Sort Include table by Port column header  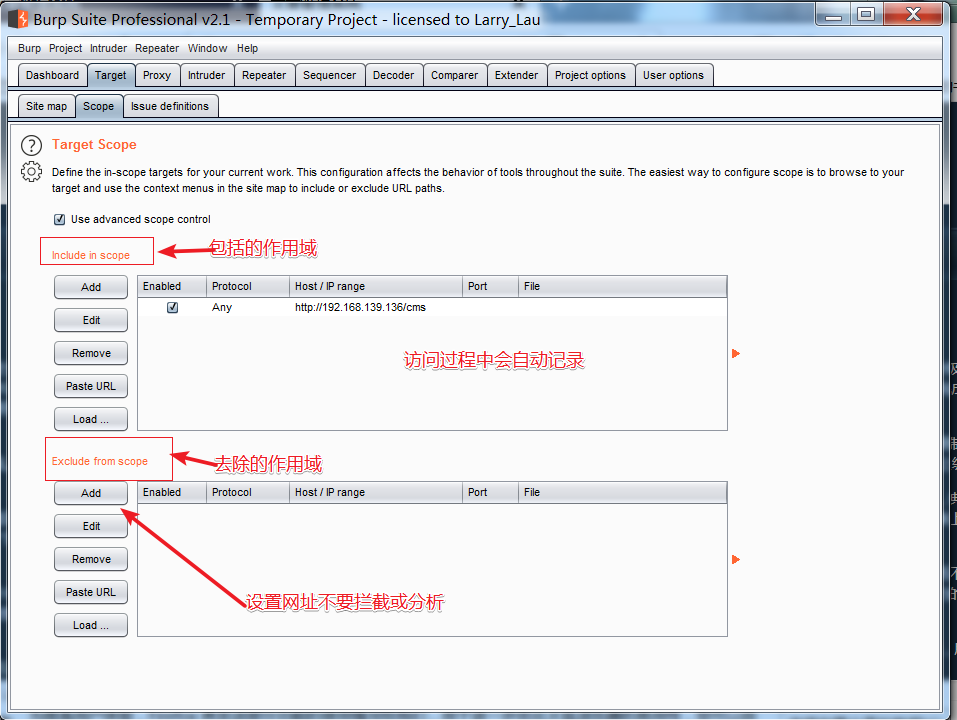490,286
